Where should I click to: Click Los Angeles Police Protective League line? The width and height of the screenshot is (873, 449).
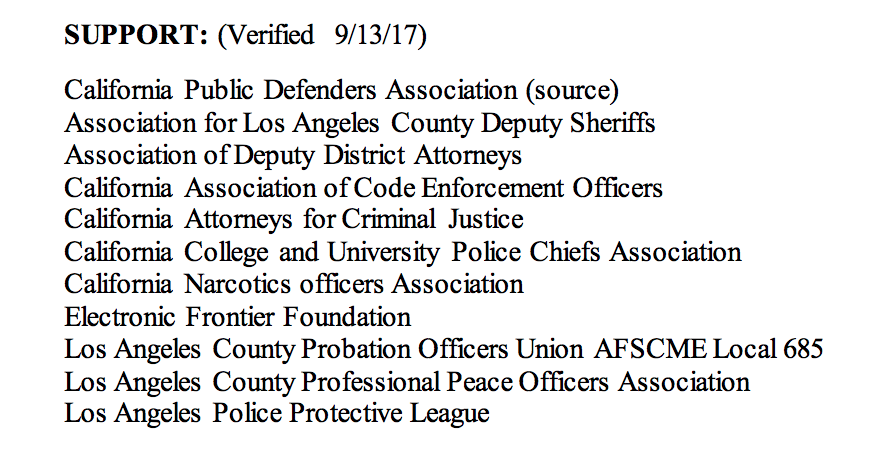[277, 413]
